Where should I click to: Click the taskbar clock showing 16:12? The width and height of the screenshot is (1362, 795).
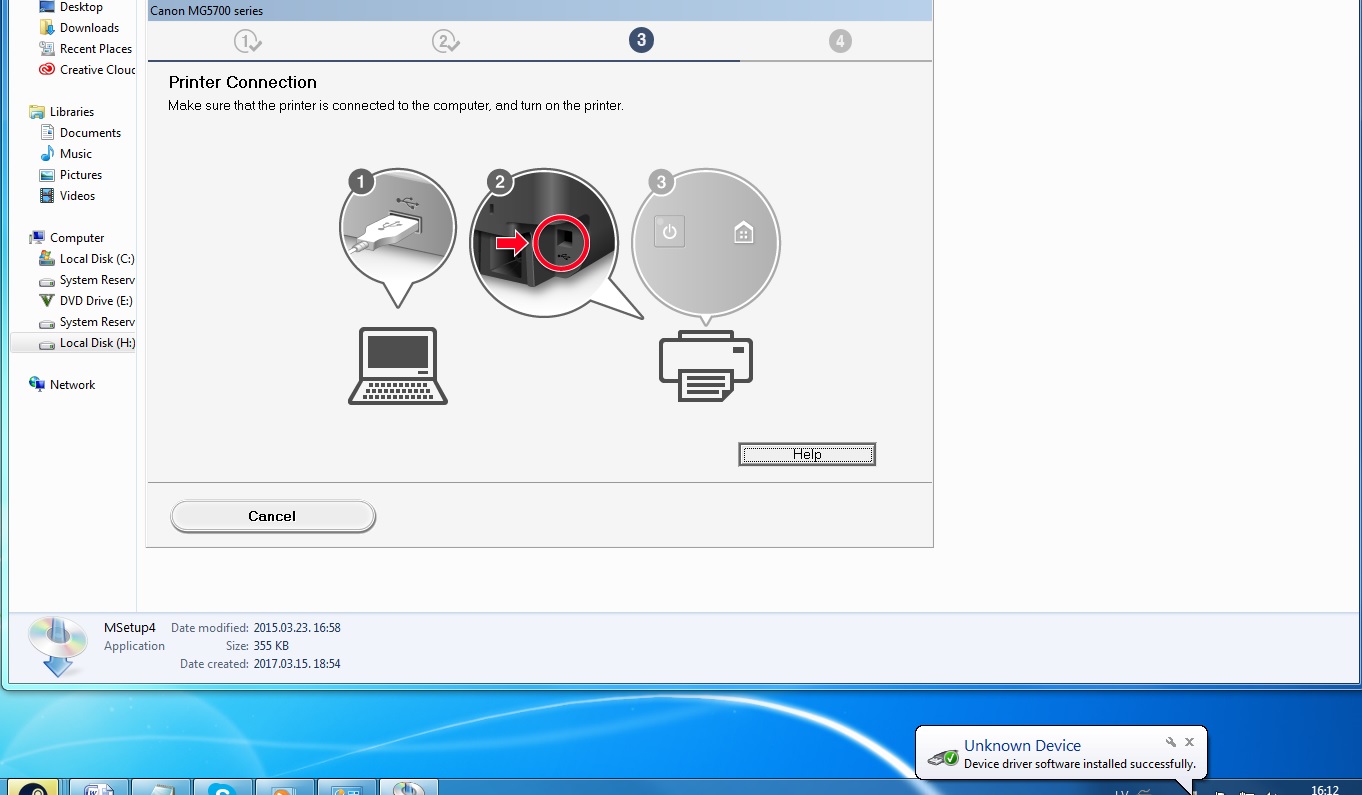pyautogui.click(x=1325, y=790)
